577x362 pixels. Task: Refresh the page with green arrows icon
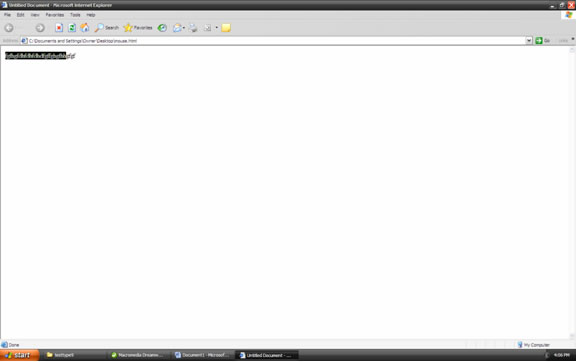(72, 28)
